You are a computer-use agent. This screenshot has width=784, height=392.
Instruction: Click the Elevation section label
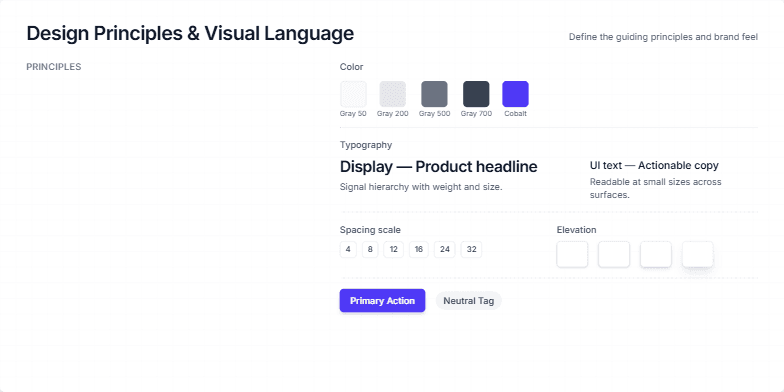576,230
